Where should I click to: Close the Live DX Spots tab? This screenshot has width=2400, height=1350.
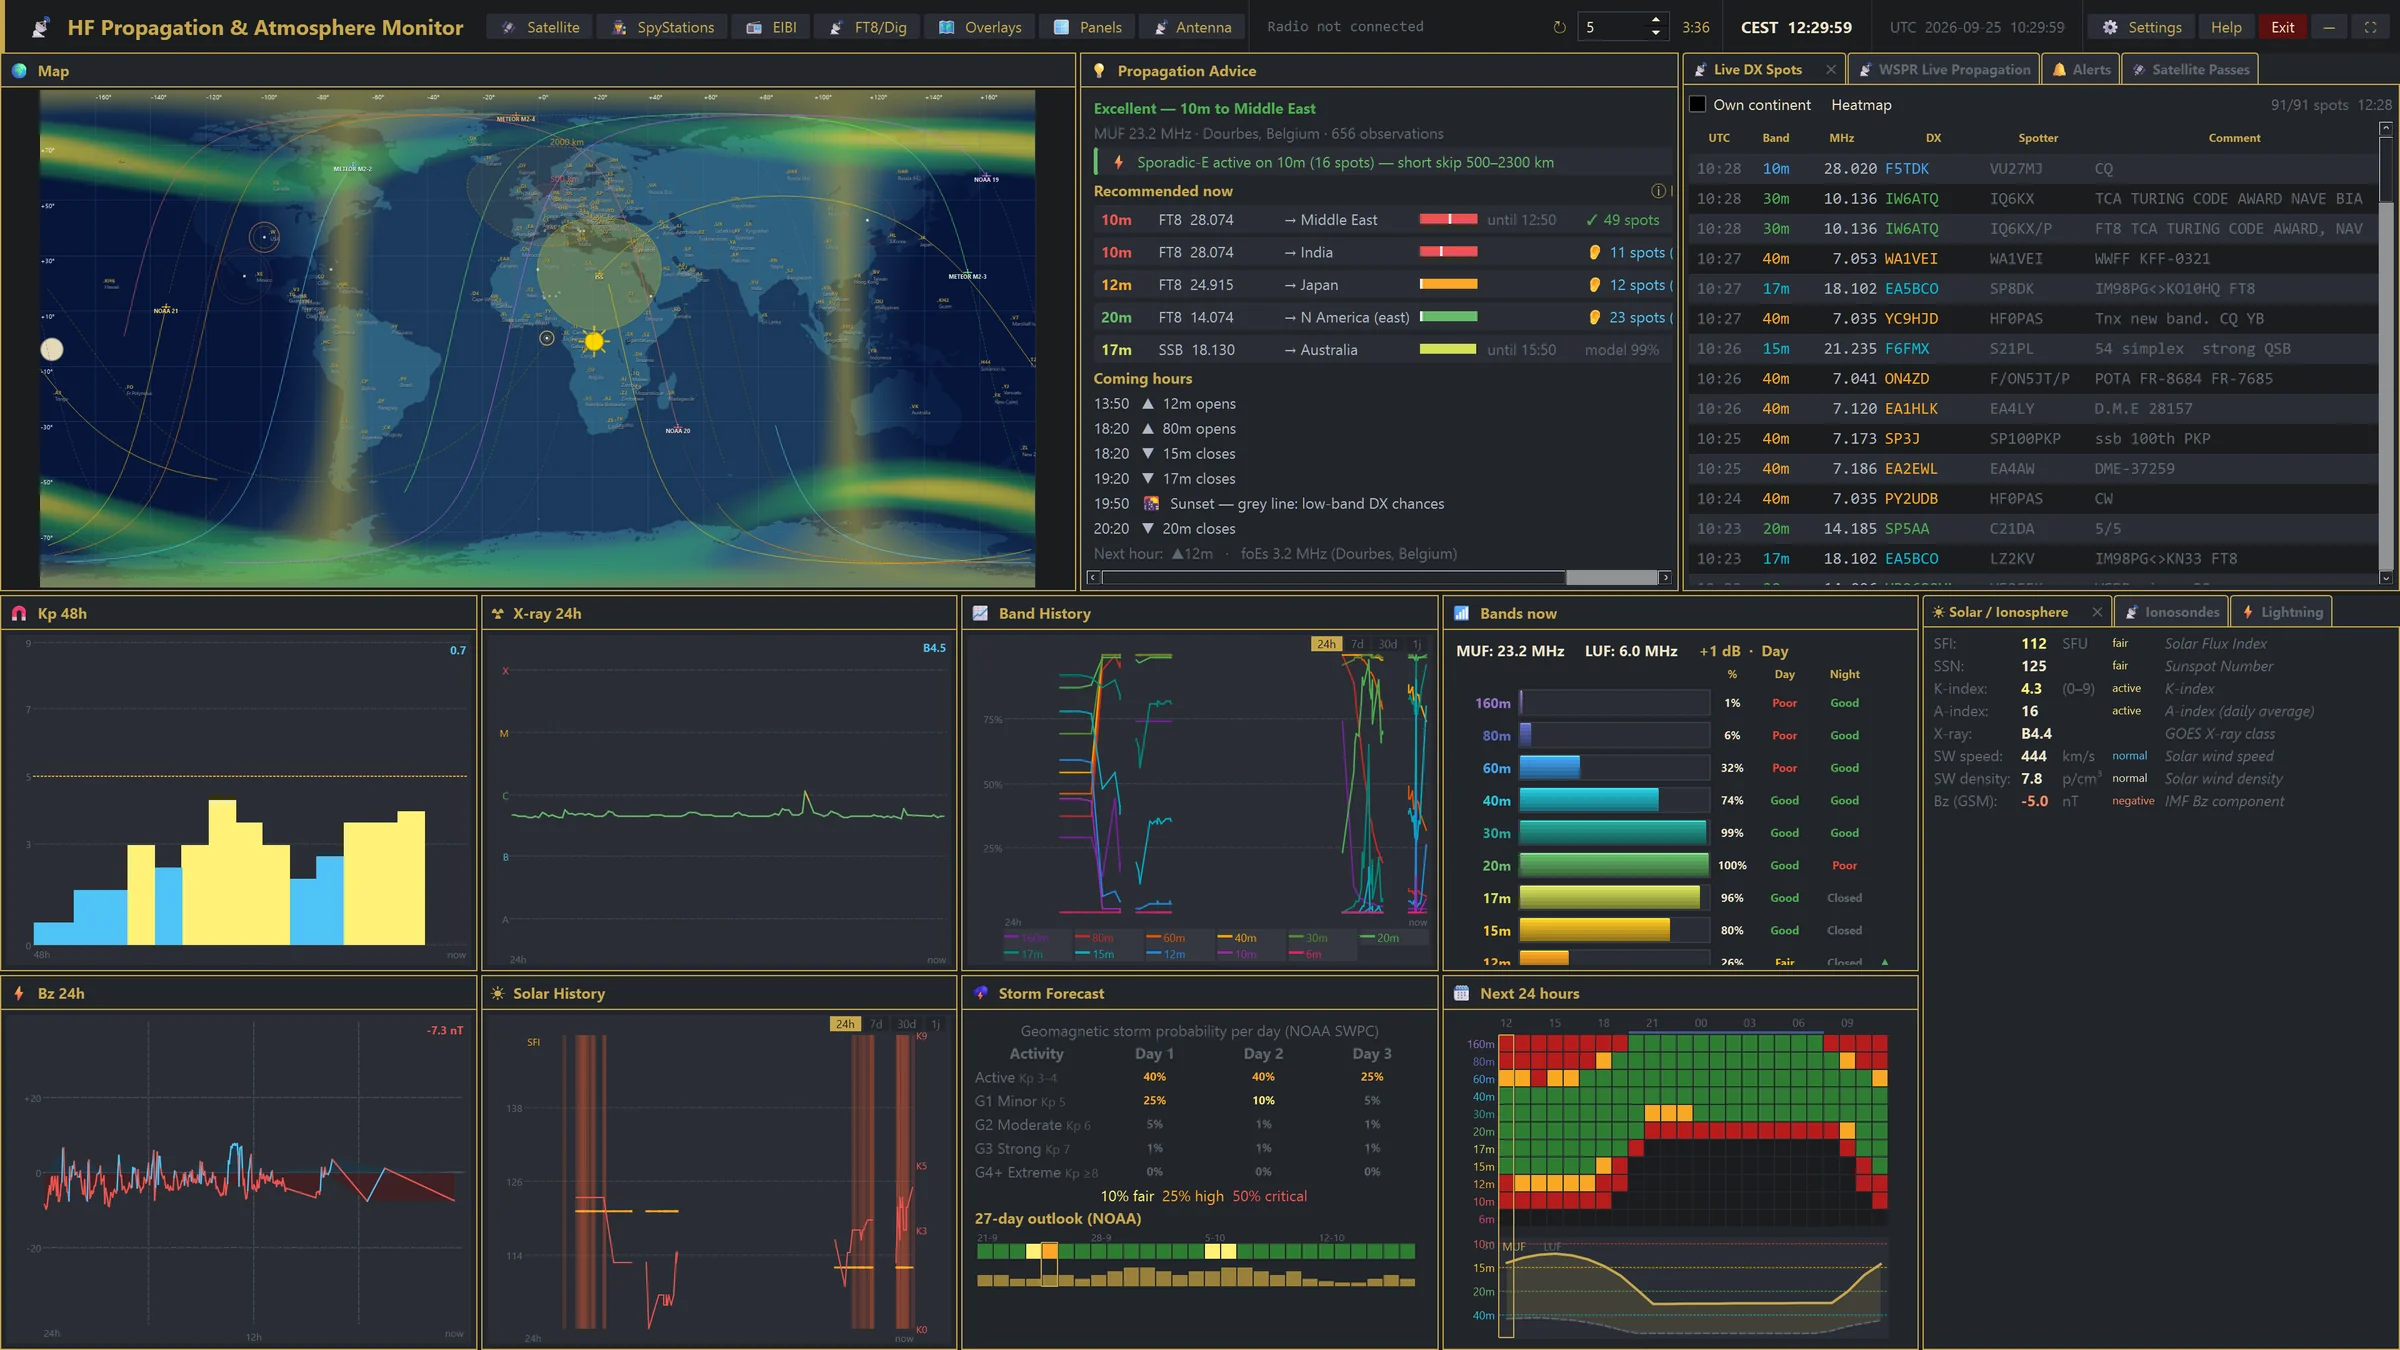point(1830,70)
